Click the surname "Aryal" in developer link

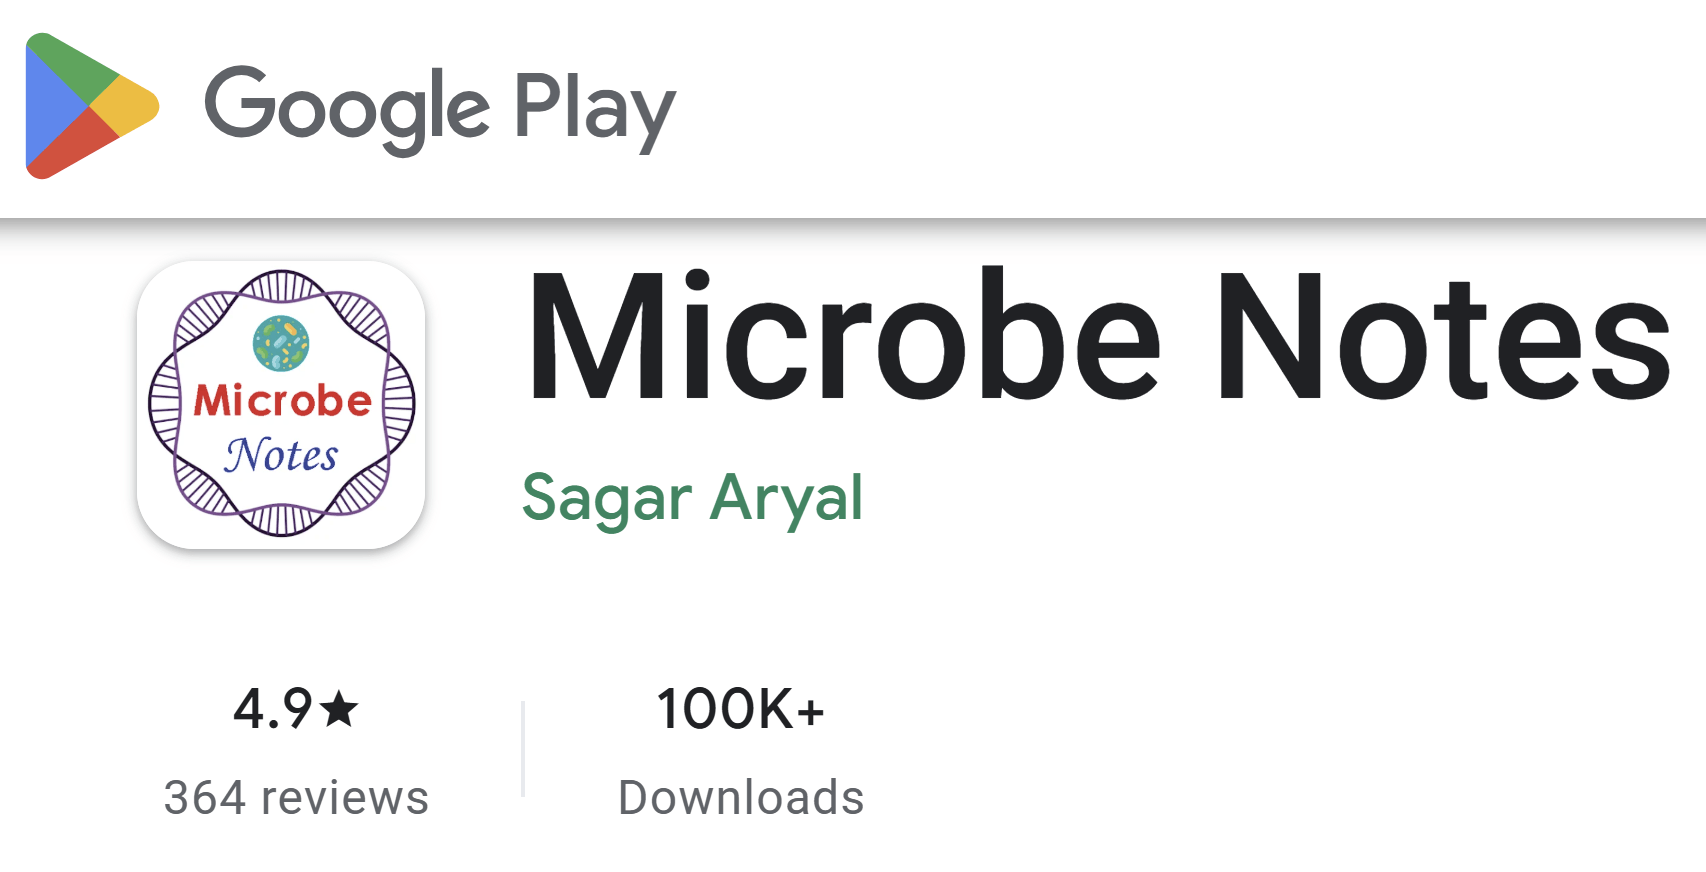tap(786, 497)
